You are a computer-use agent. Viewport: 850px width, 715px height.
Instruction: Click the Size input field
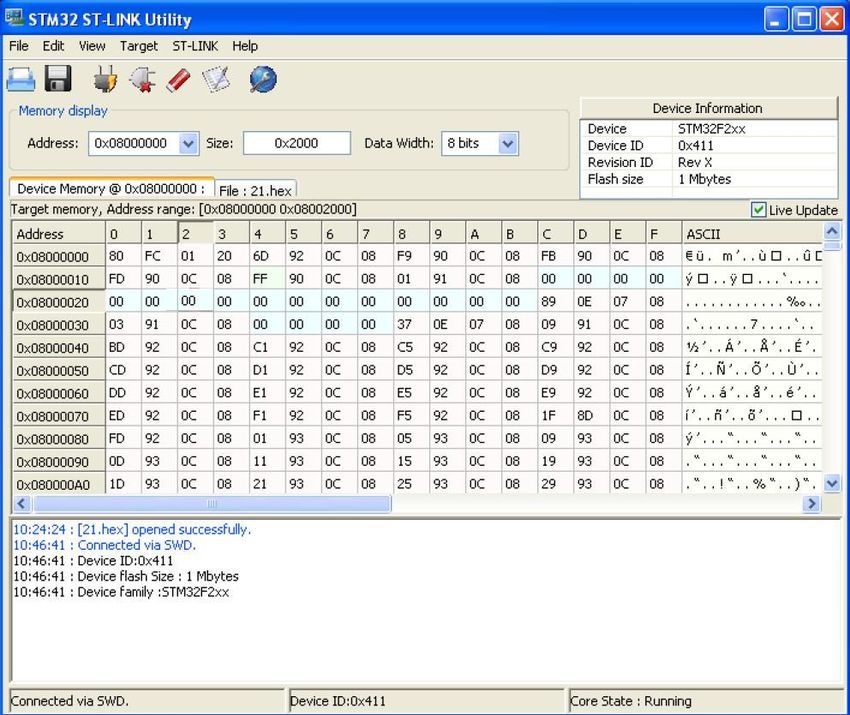pos(296,144)
